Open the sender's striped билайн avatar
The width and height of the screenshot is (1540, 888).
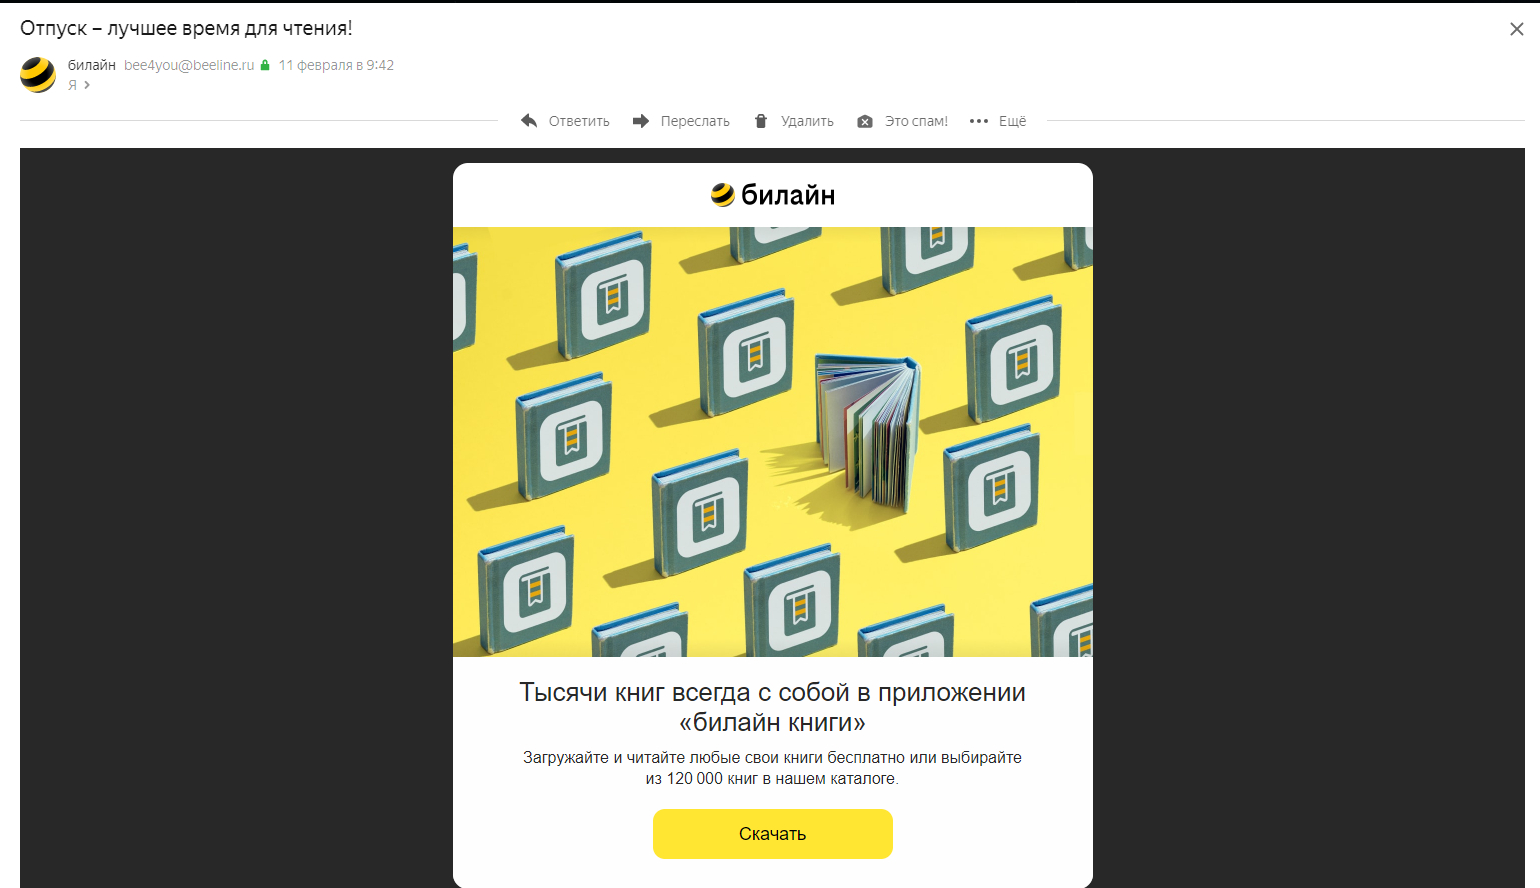pyautogui.click(x=38, y=75)
